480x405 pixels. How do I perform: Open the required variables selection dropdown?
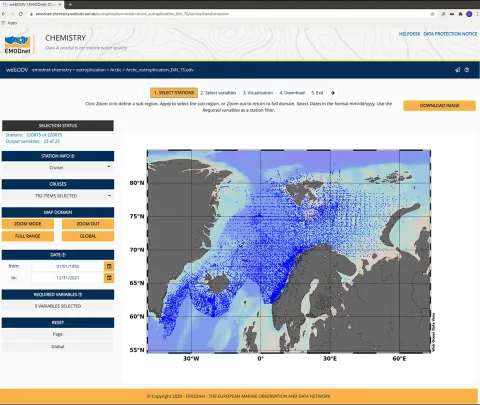[58, 306]
